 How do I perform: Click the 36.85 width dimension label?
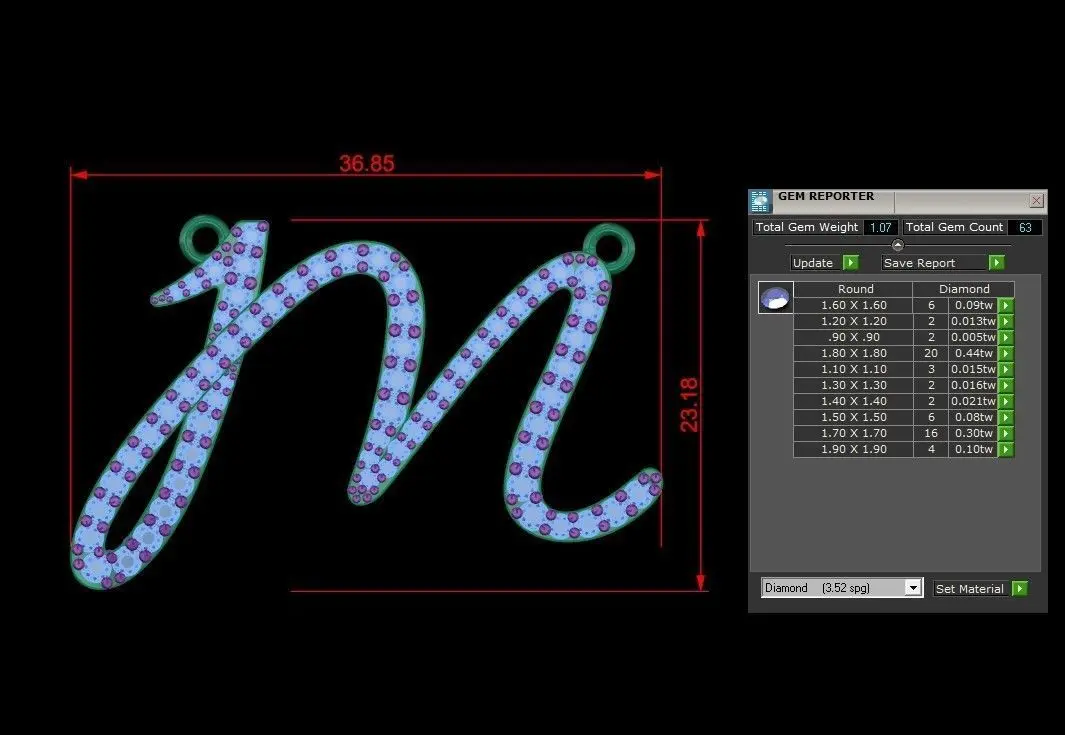(x=367, y=164)
